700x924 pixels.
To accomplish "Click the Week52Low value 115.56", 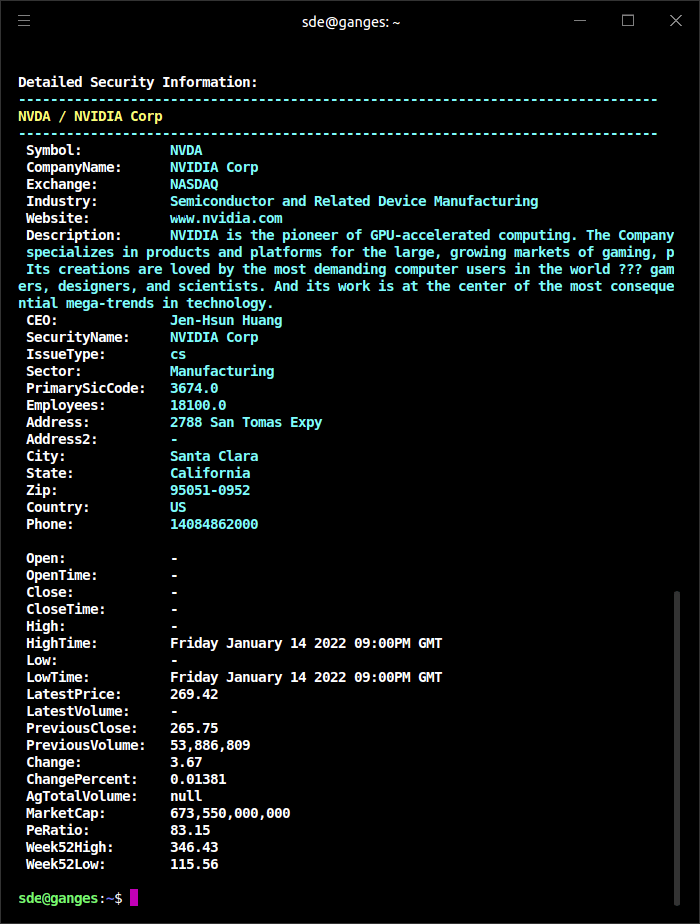I will pyautogui.click(x=194, y=864).
